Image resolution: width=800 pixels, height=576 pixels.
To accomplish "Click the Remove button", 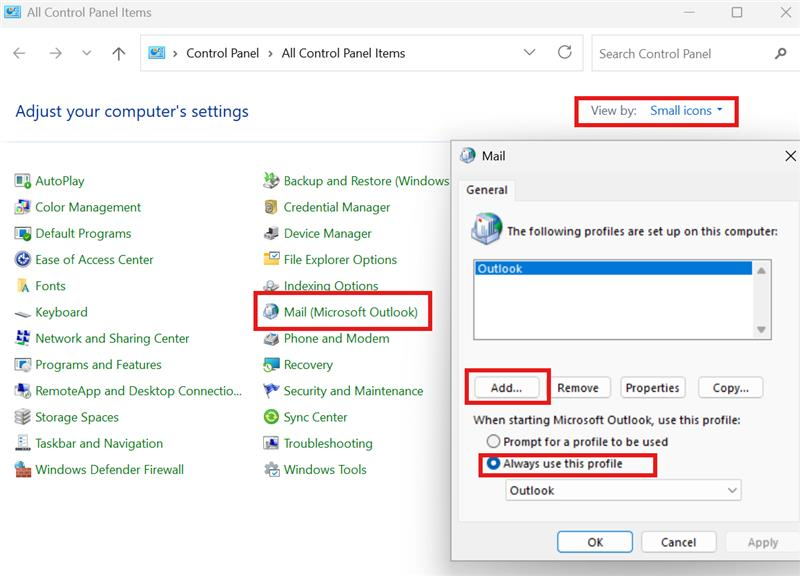I will (578, 388).
